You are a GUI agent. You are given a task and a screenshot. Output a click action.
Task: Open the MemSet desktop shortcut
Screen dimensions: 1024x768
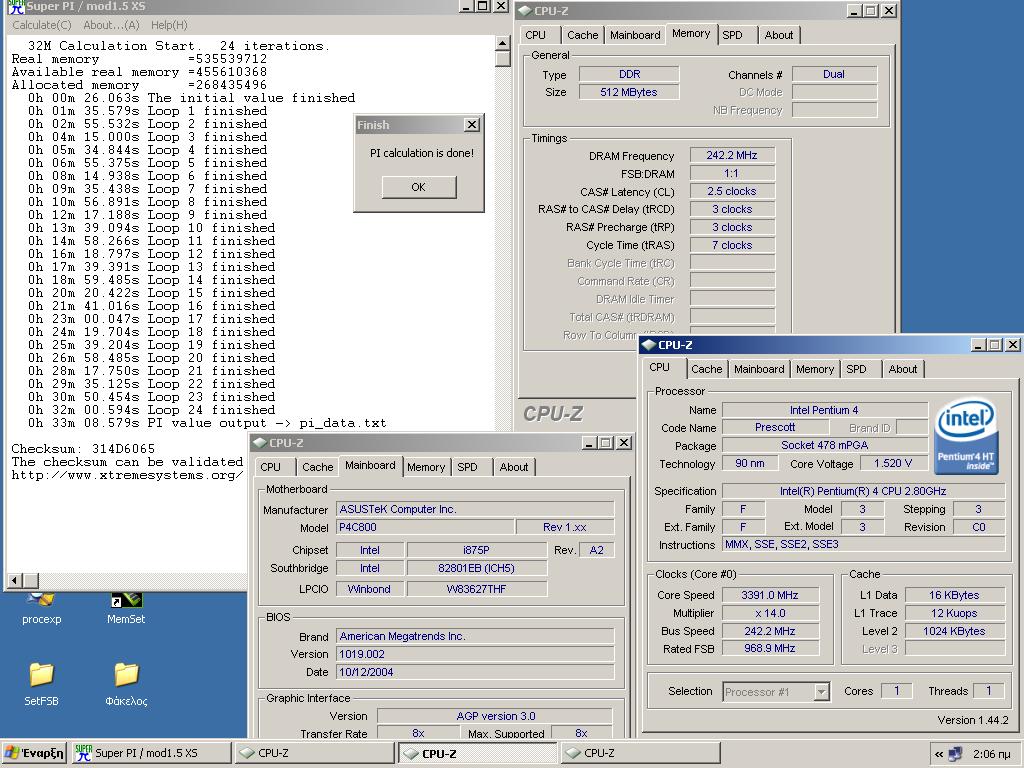pyautogui.click(x=125, y=607)
